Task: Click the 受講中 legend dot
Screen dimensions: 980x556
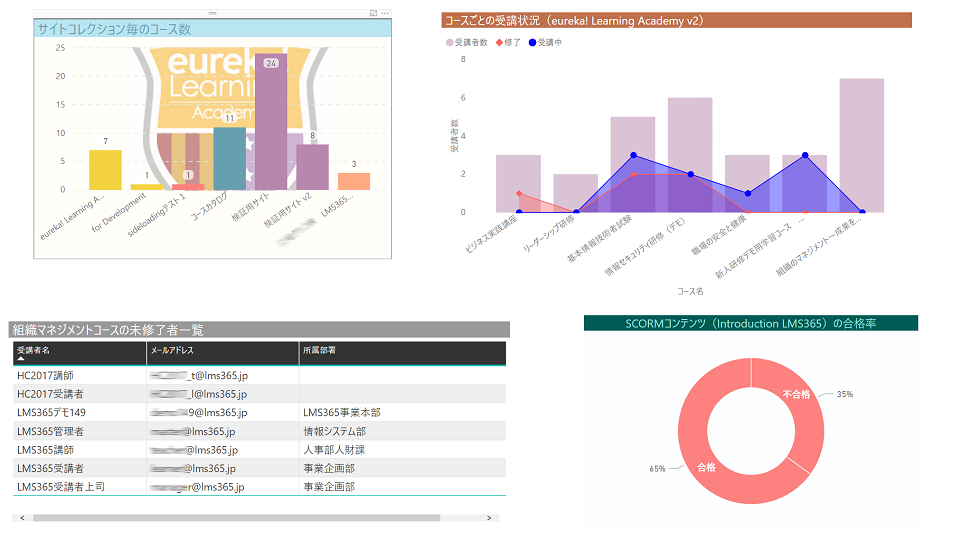Action: (531, 43)
